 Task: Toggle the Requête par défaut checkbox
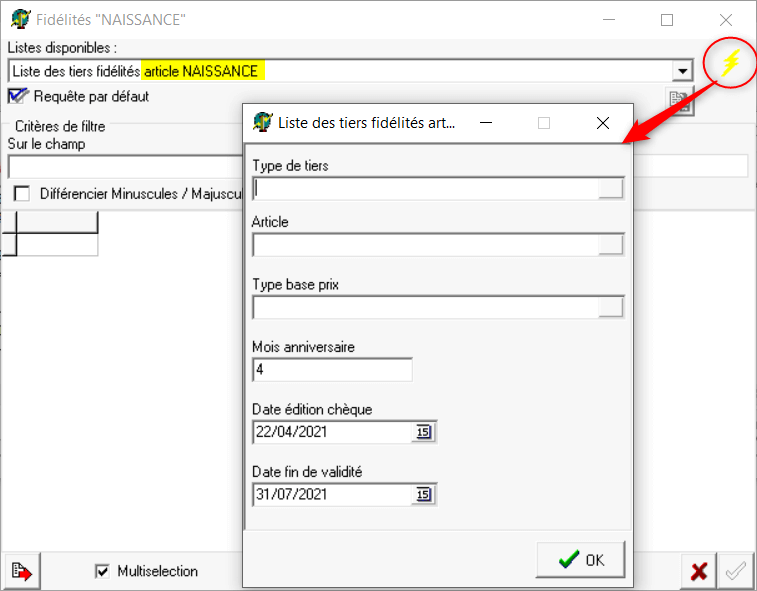point(18,96)
